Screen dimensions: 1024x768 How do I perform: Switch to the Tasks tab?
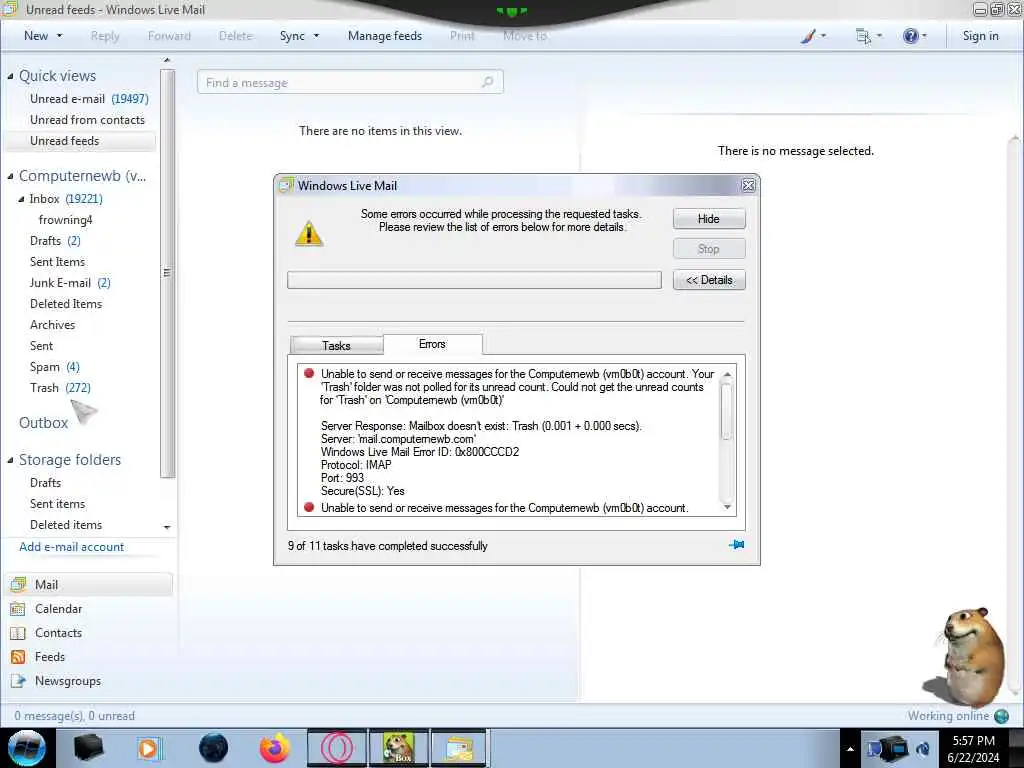pos(336,345)
